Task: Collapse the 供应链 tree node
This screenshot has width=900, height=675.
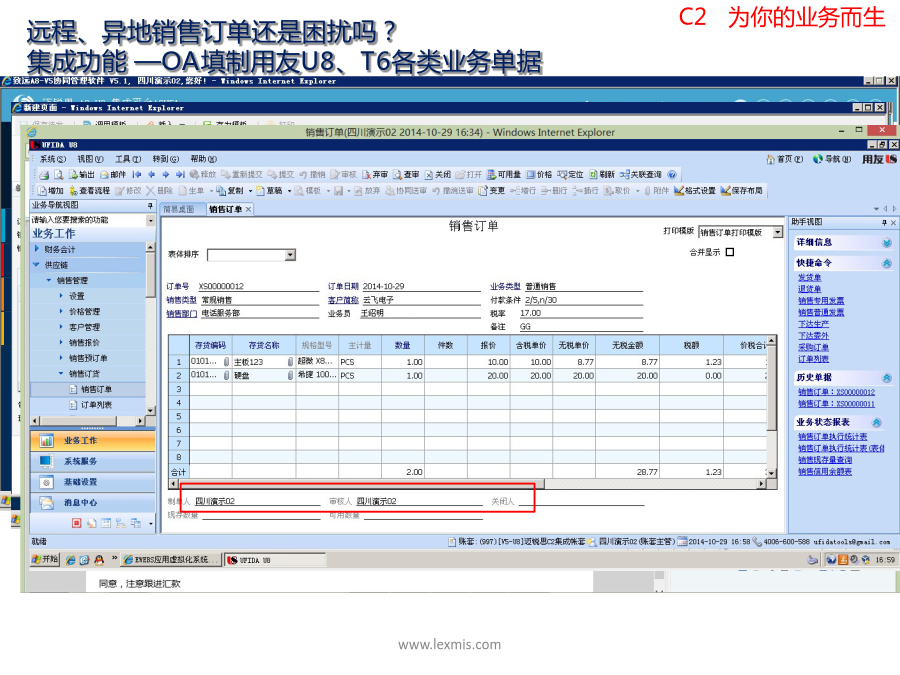Action: point(37,265)
